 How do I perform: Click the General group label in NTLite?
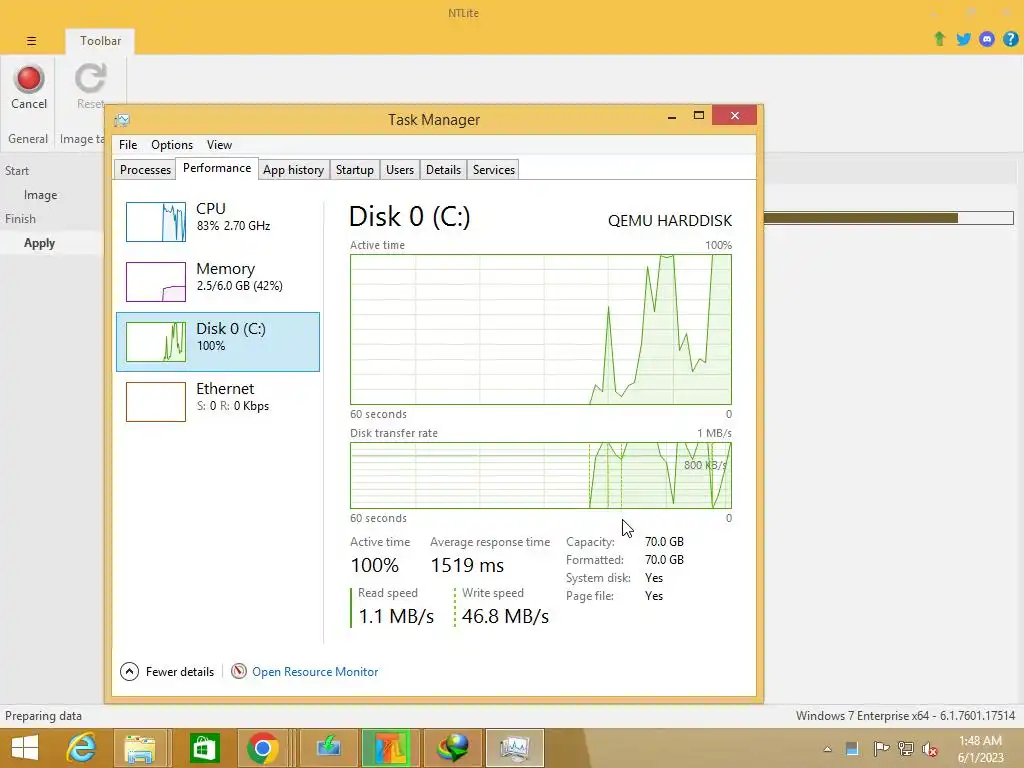(x=27, y=139)
